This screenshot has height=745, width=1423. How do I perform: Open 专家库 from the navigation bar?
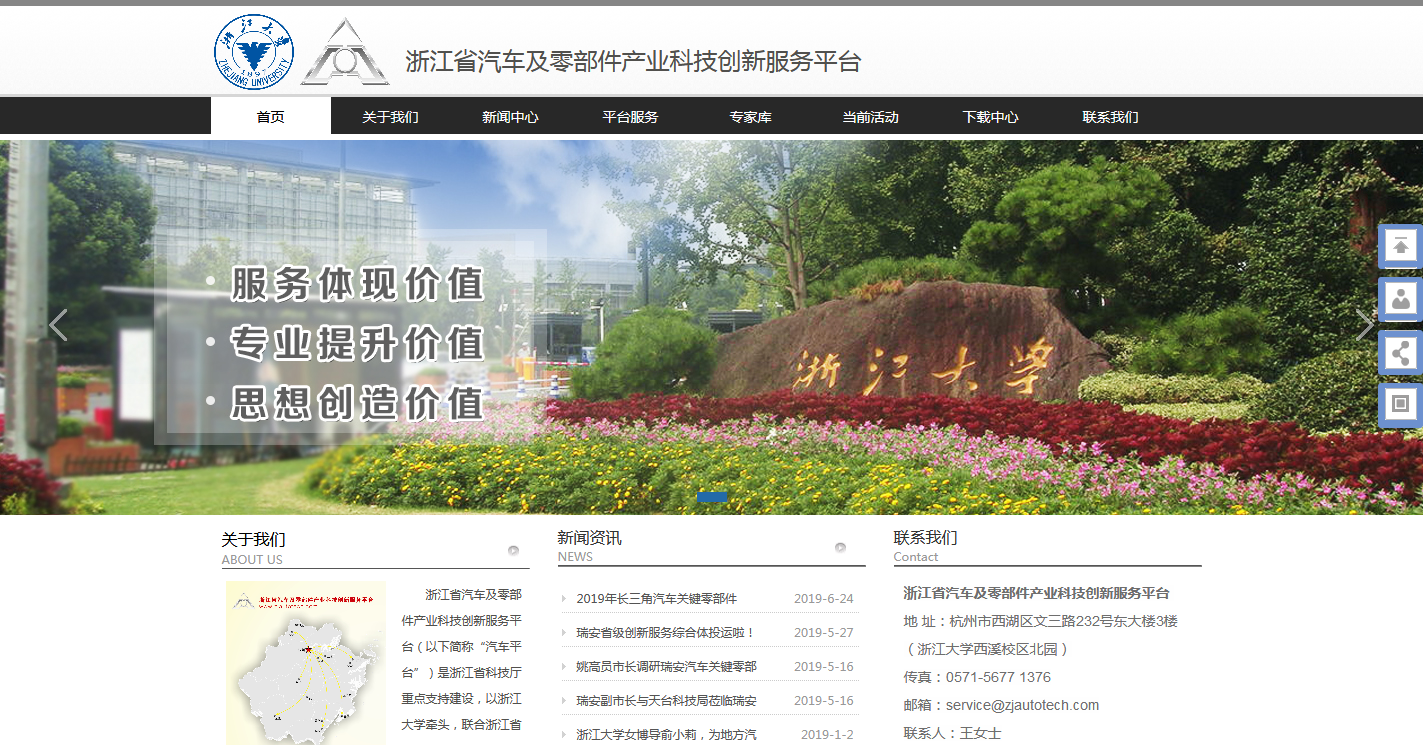click(750, 117)
